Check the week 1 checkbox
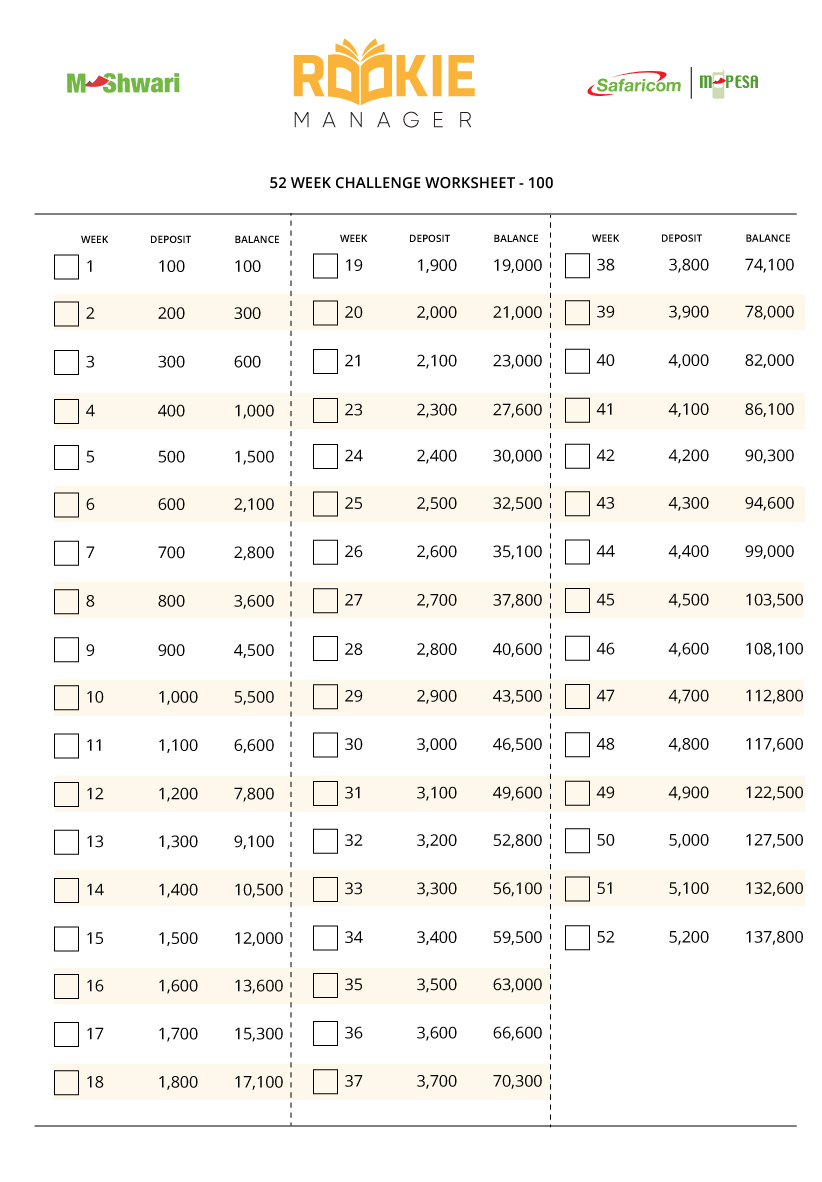 pyautogui.click(x=66, y=267)
